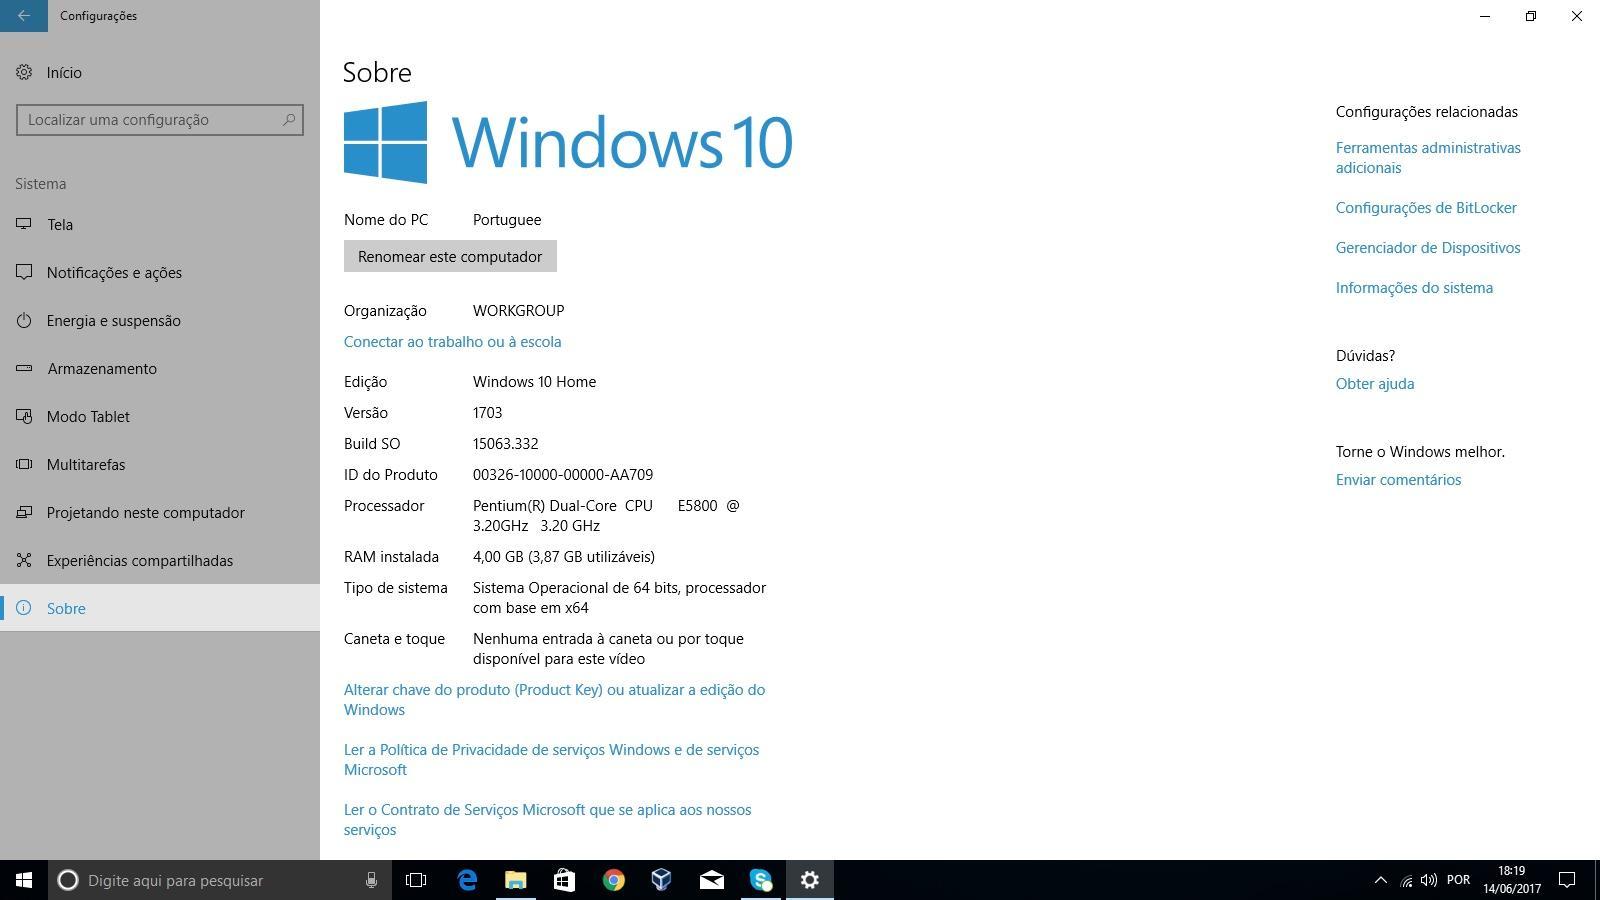The height and width of the screenshot is (900, 1600).
Task: Open the Windows Start menu
Action: [24, 880]
